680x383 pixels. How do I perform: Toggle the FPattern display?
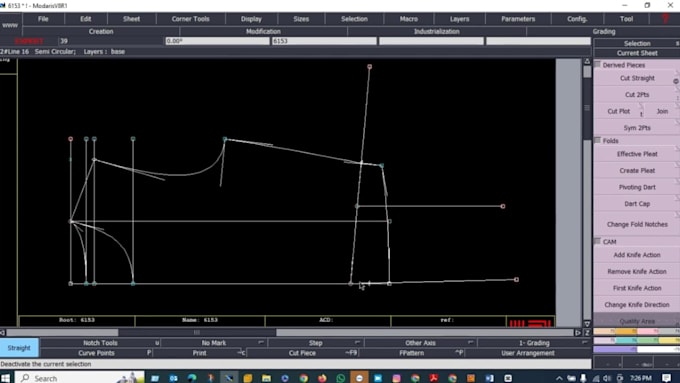[412, 353]
